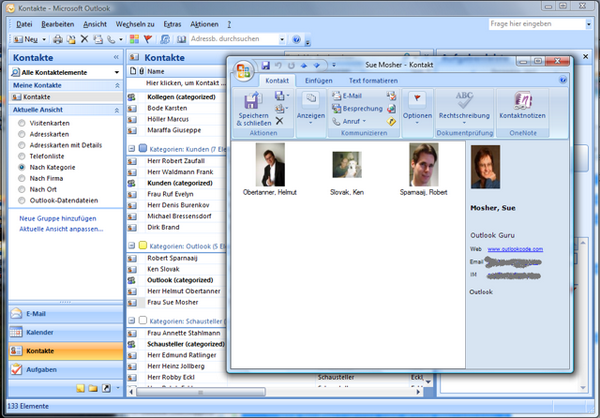Open the address book icon in toolbar
Screen dimensions: 600x418
[181, 39]
